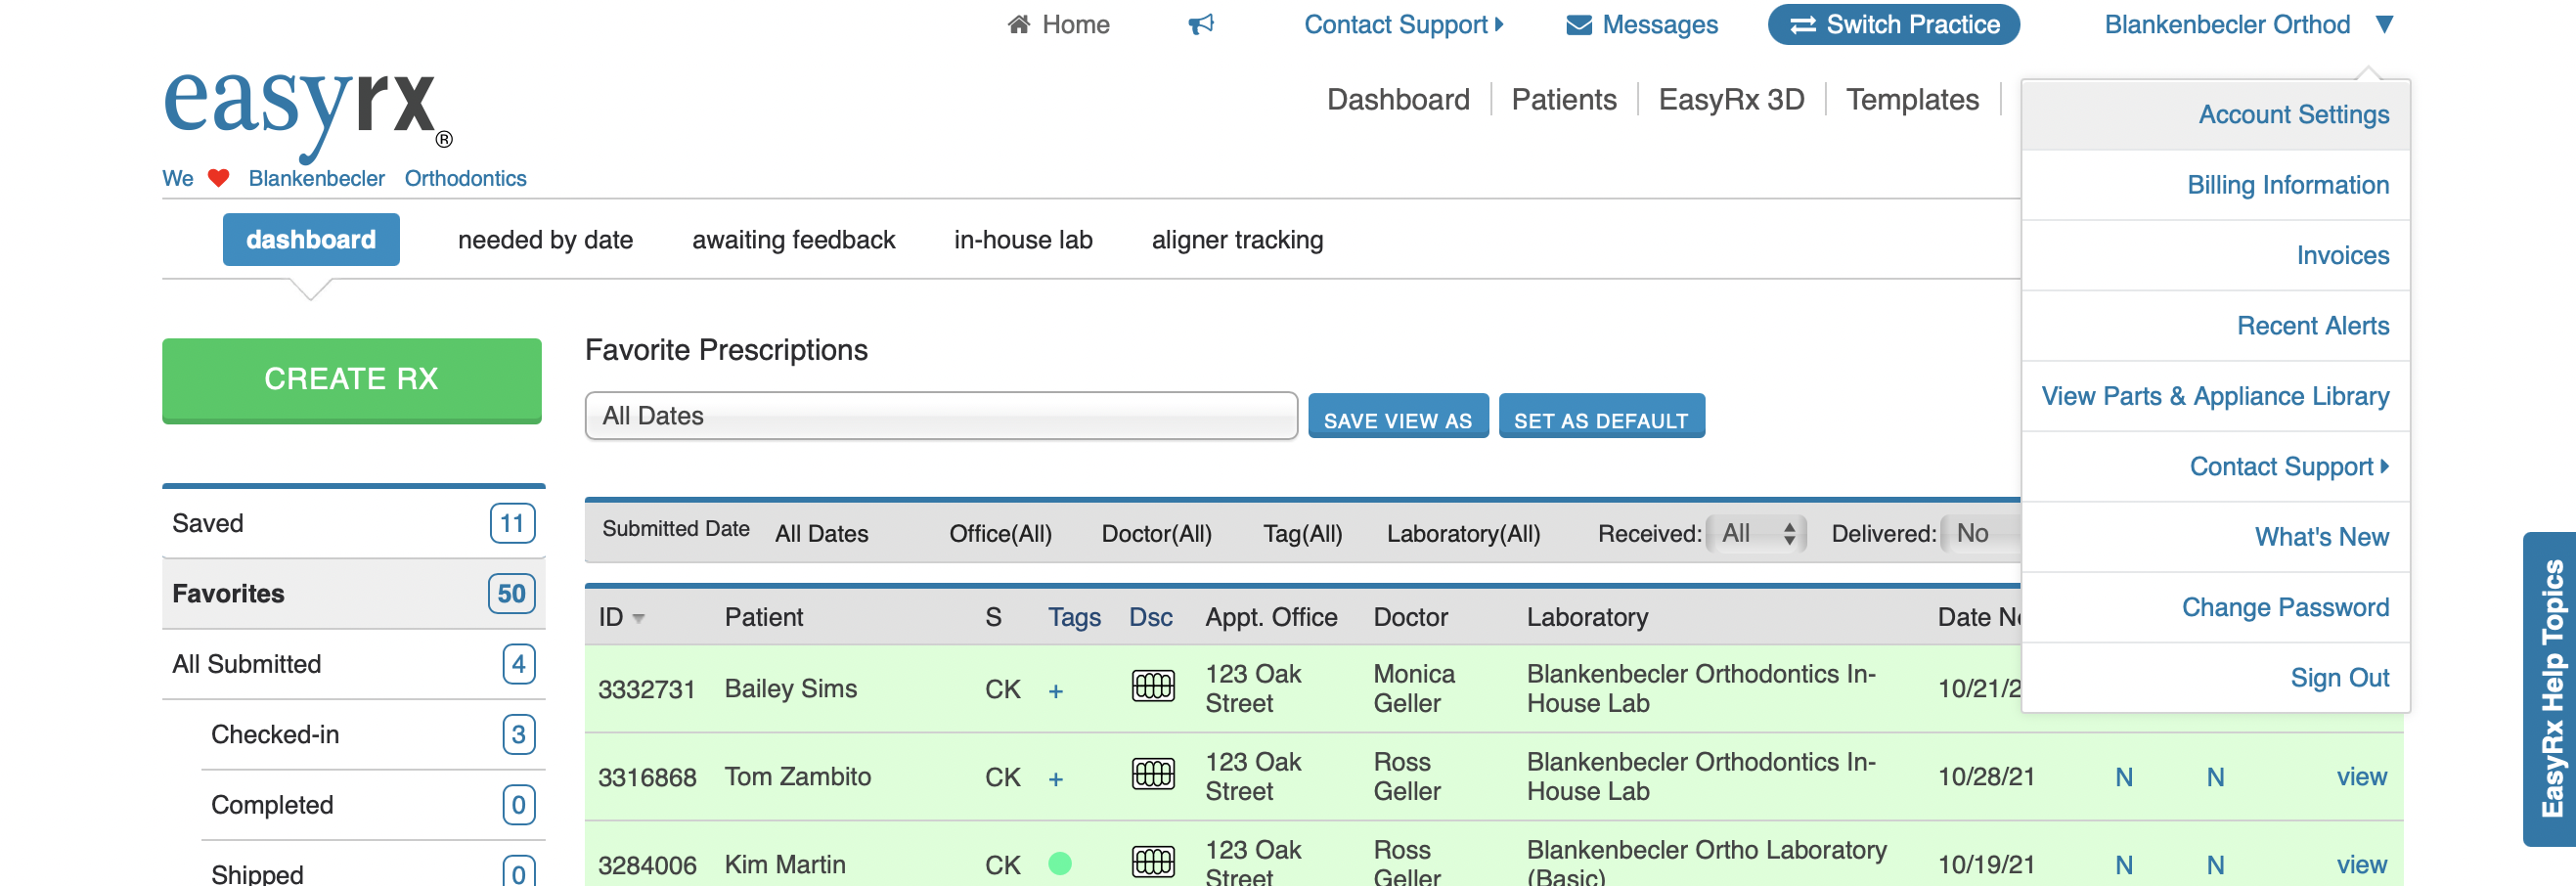Click the CREATE RX button
The image size is (2576, 886).
point(351,380)
